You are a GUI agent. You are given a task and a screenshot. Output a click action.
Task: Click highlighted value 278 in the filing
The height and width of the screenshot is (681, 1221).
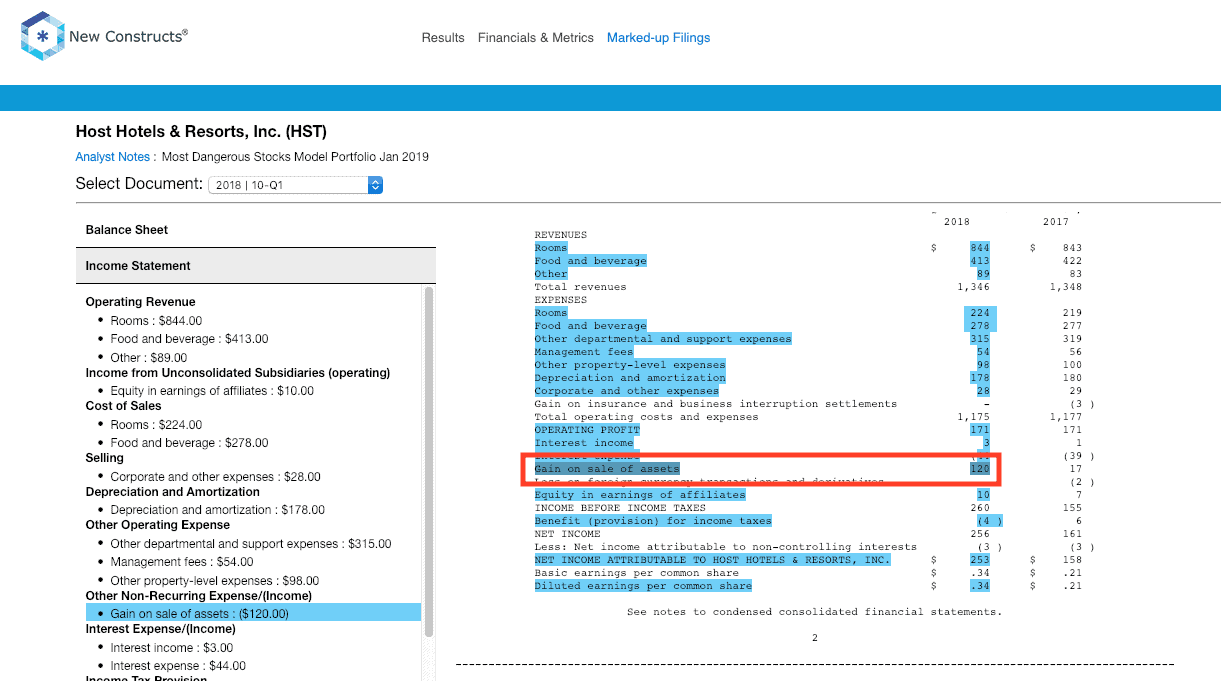click(979, 326)
